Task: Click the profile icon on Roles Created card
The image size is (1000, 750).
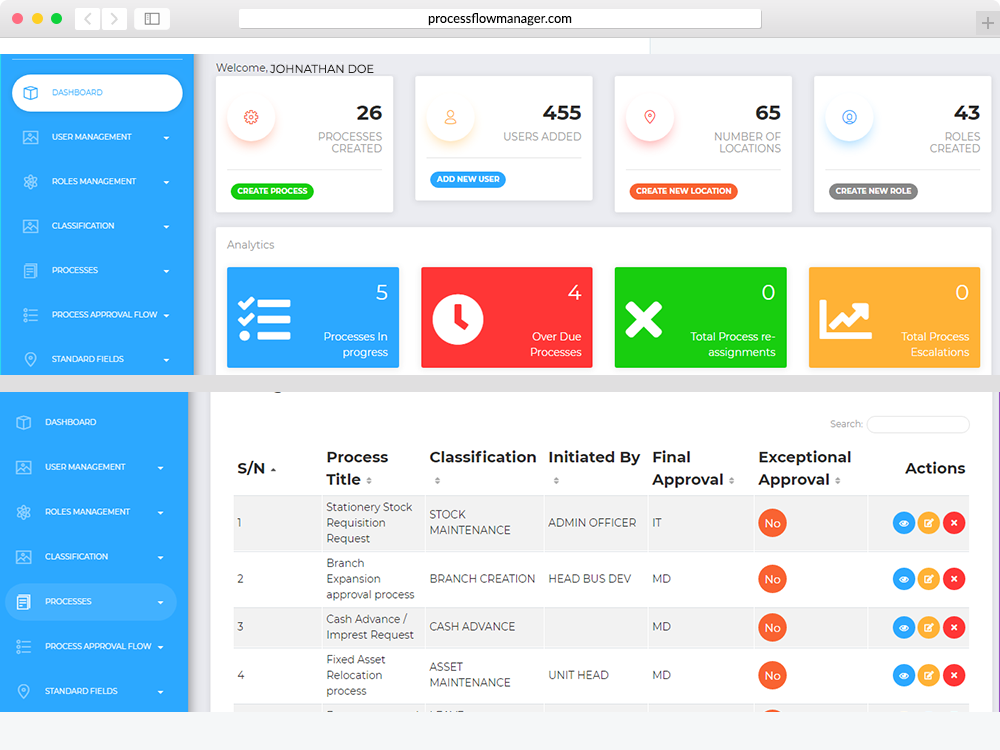Action: point(849,117)
